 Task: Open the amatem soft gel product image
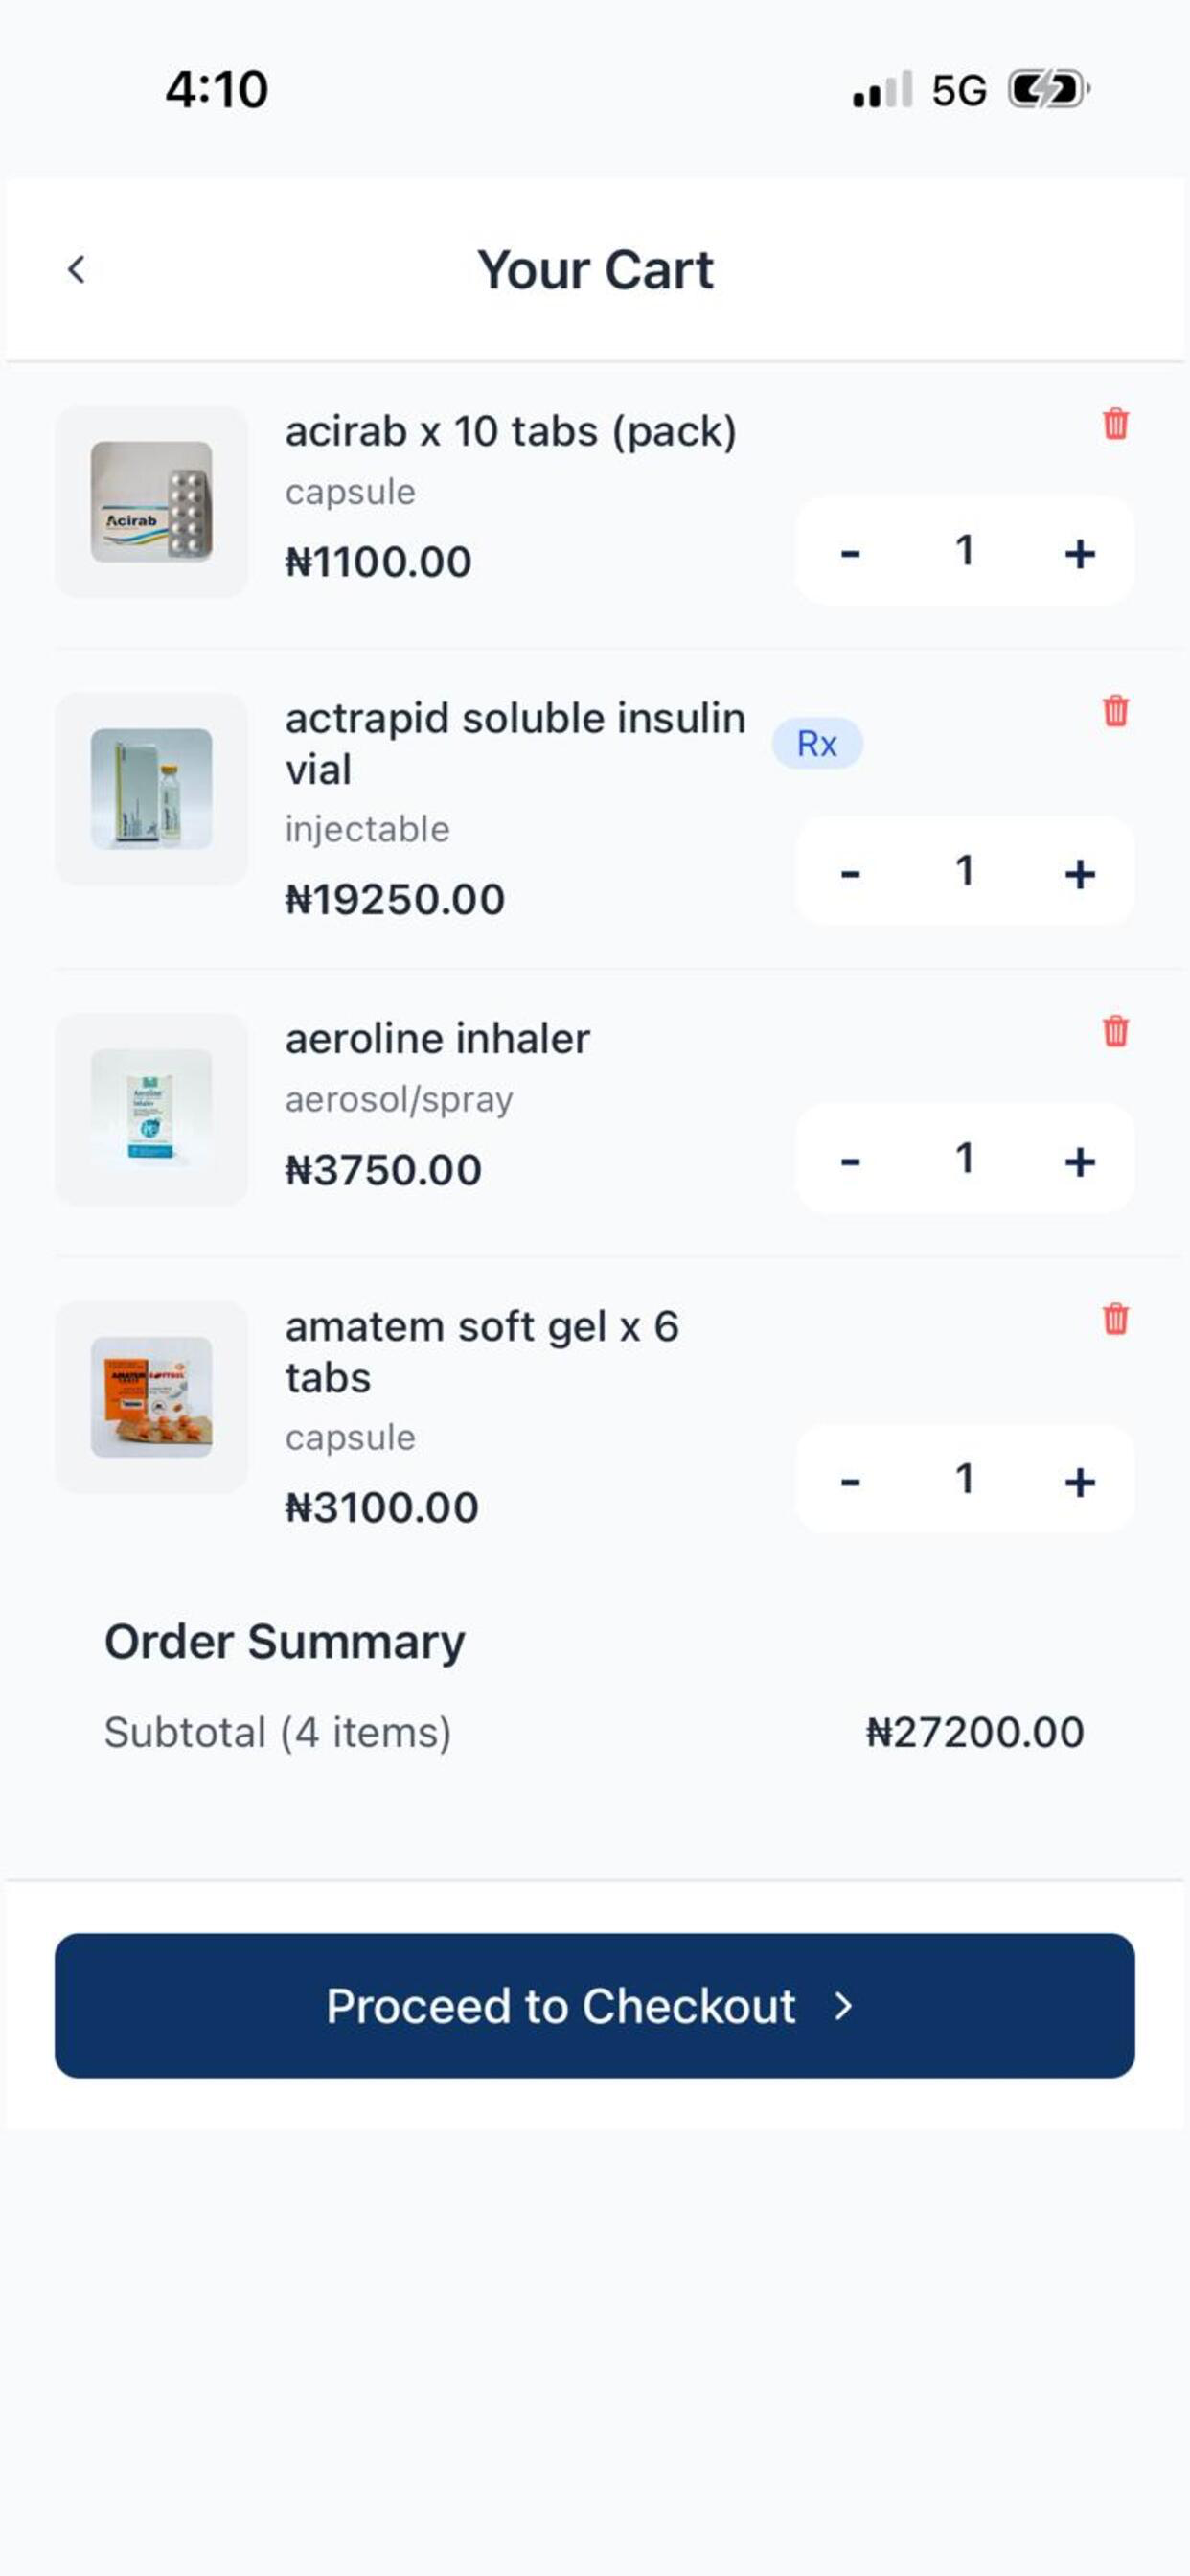[151, 1397]
